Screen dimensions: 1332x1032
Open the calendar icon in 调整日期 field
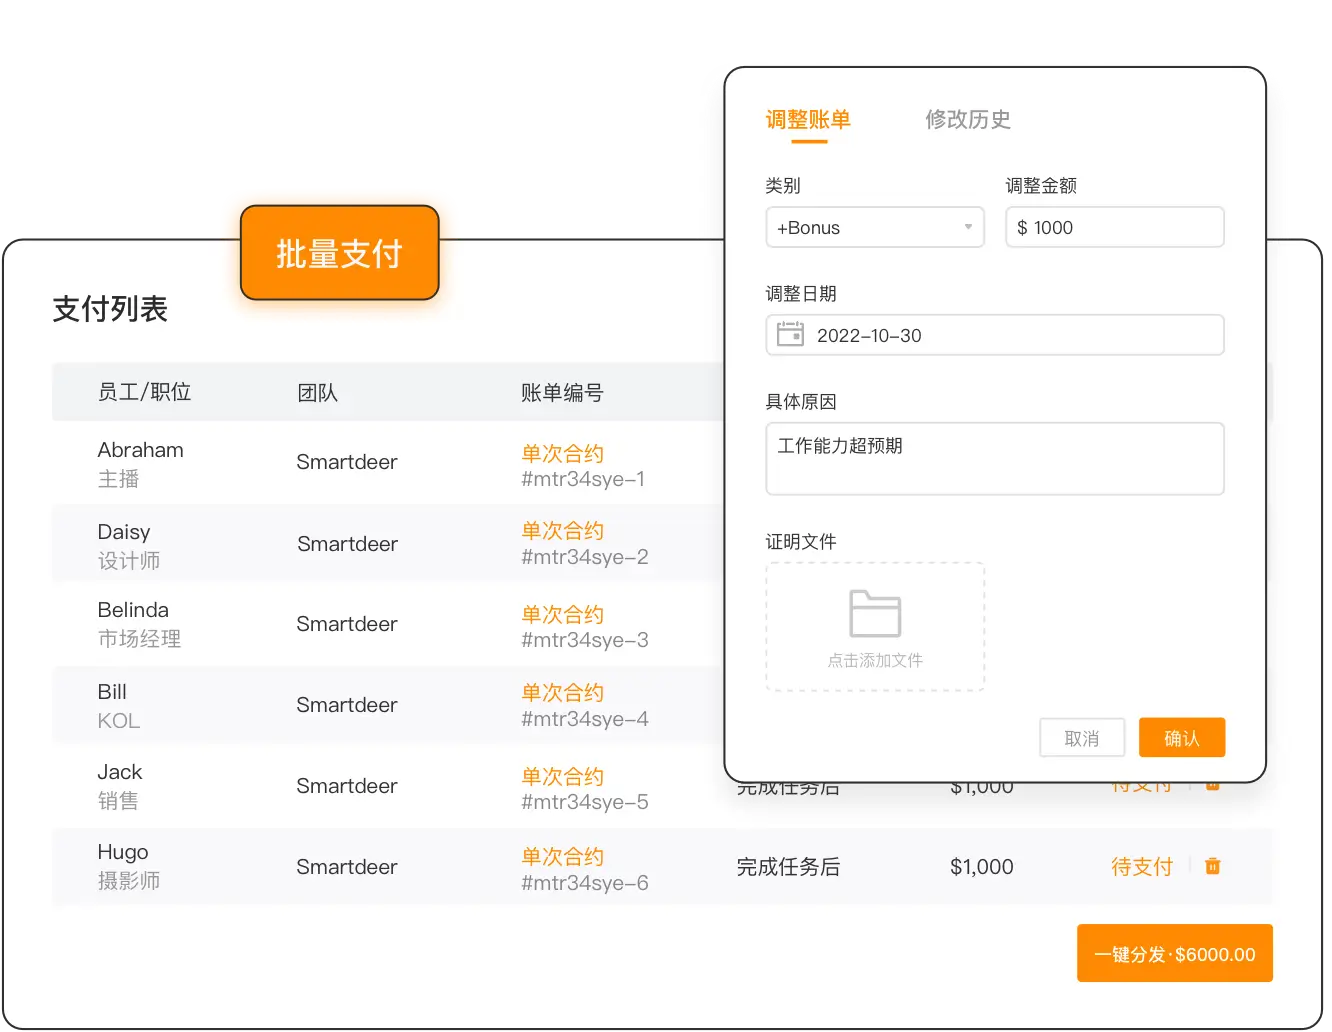[x=790, y=335]
